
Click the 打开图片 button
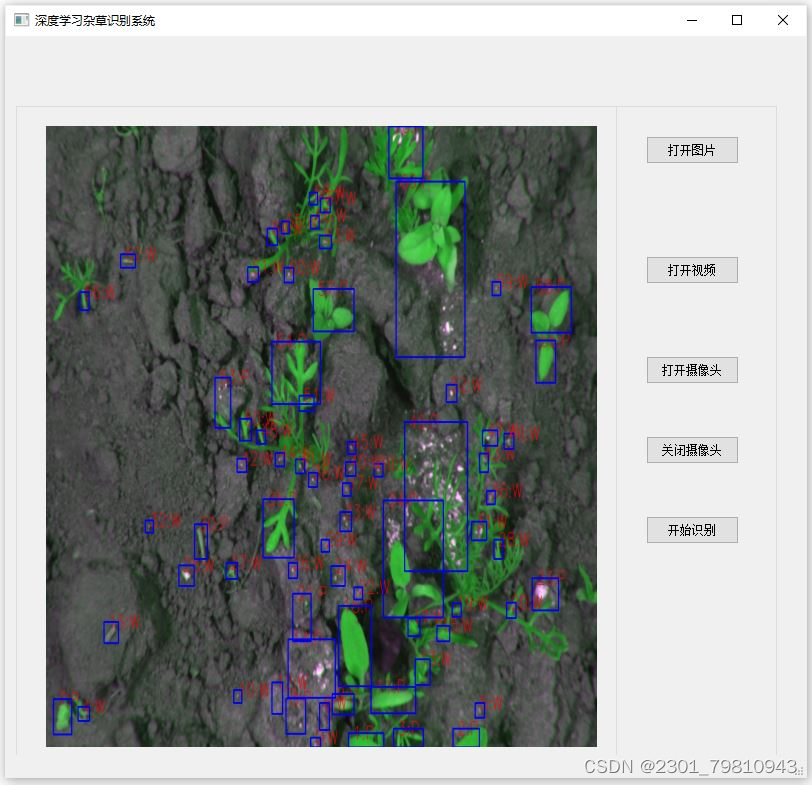(692, 150)
